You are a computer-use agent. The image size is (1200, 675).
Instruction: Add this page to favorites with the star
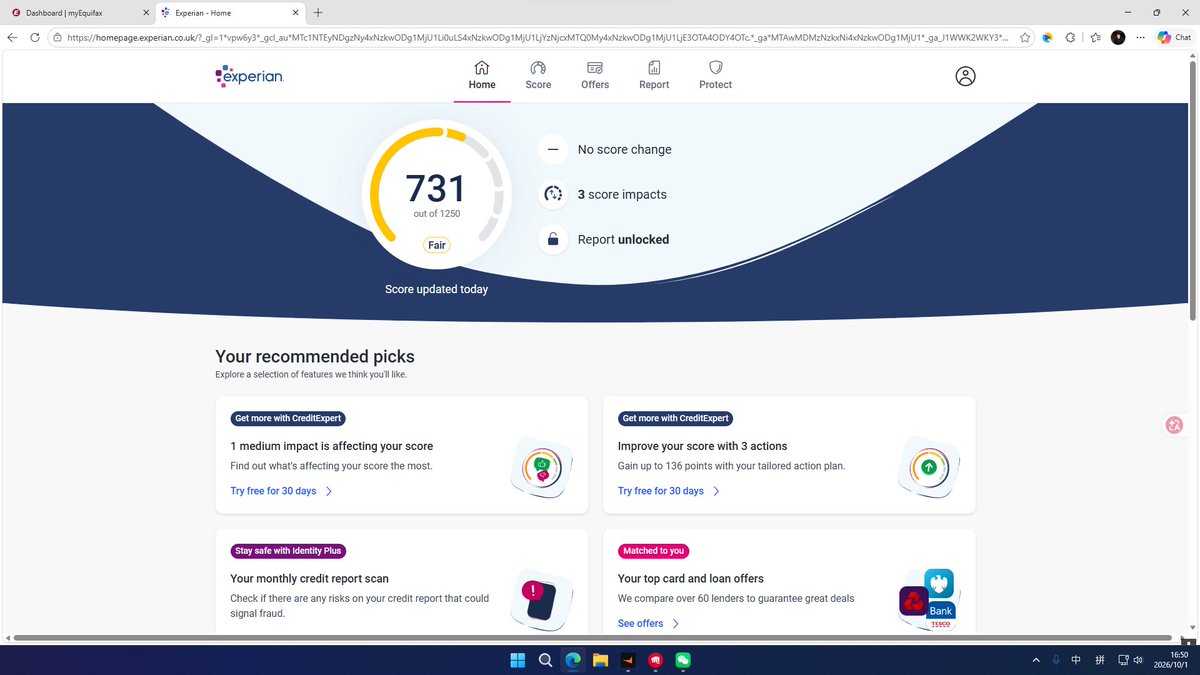pyautogui.click(x=1025, y=37)
